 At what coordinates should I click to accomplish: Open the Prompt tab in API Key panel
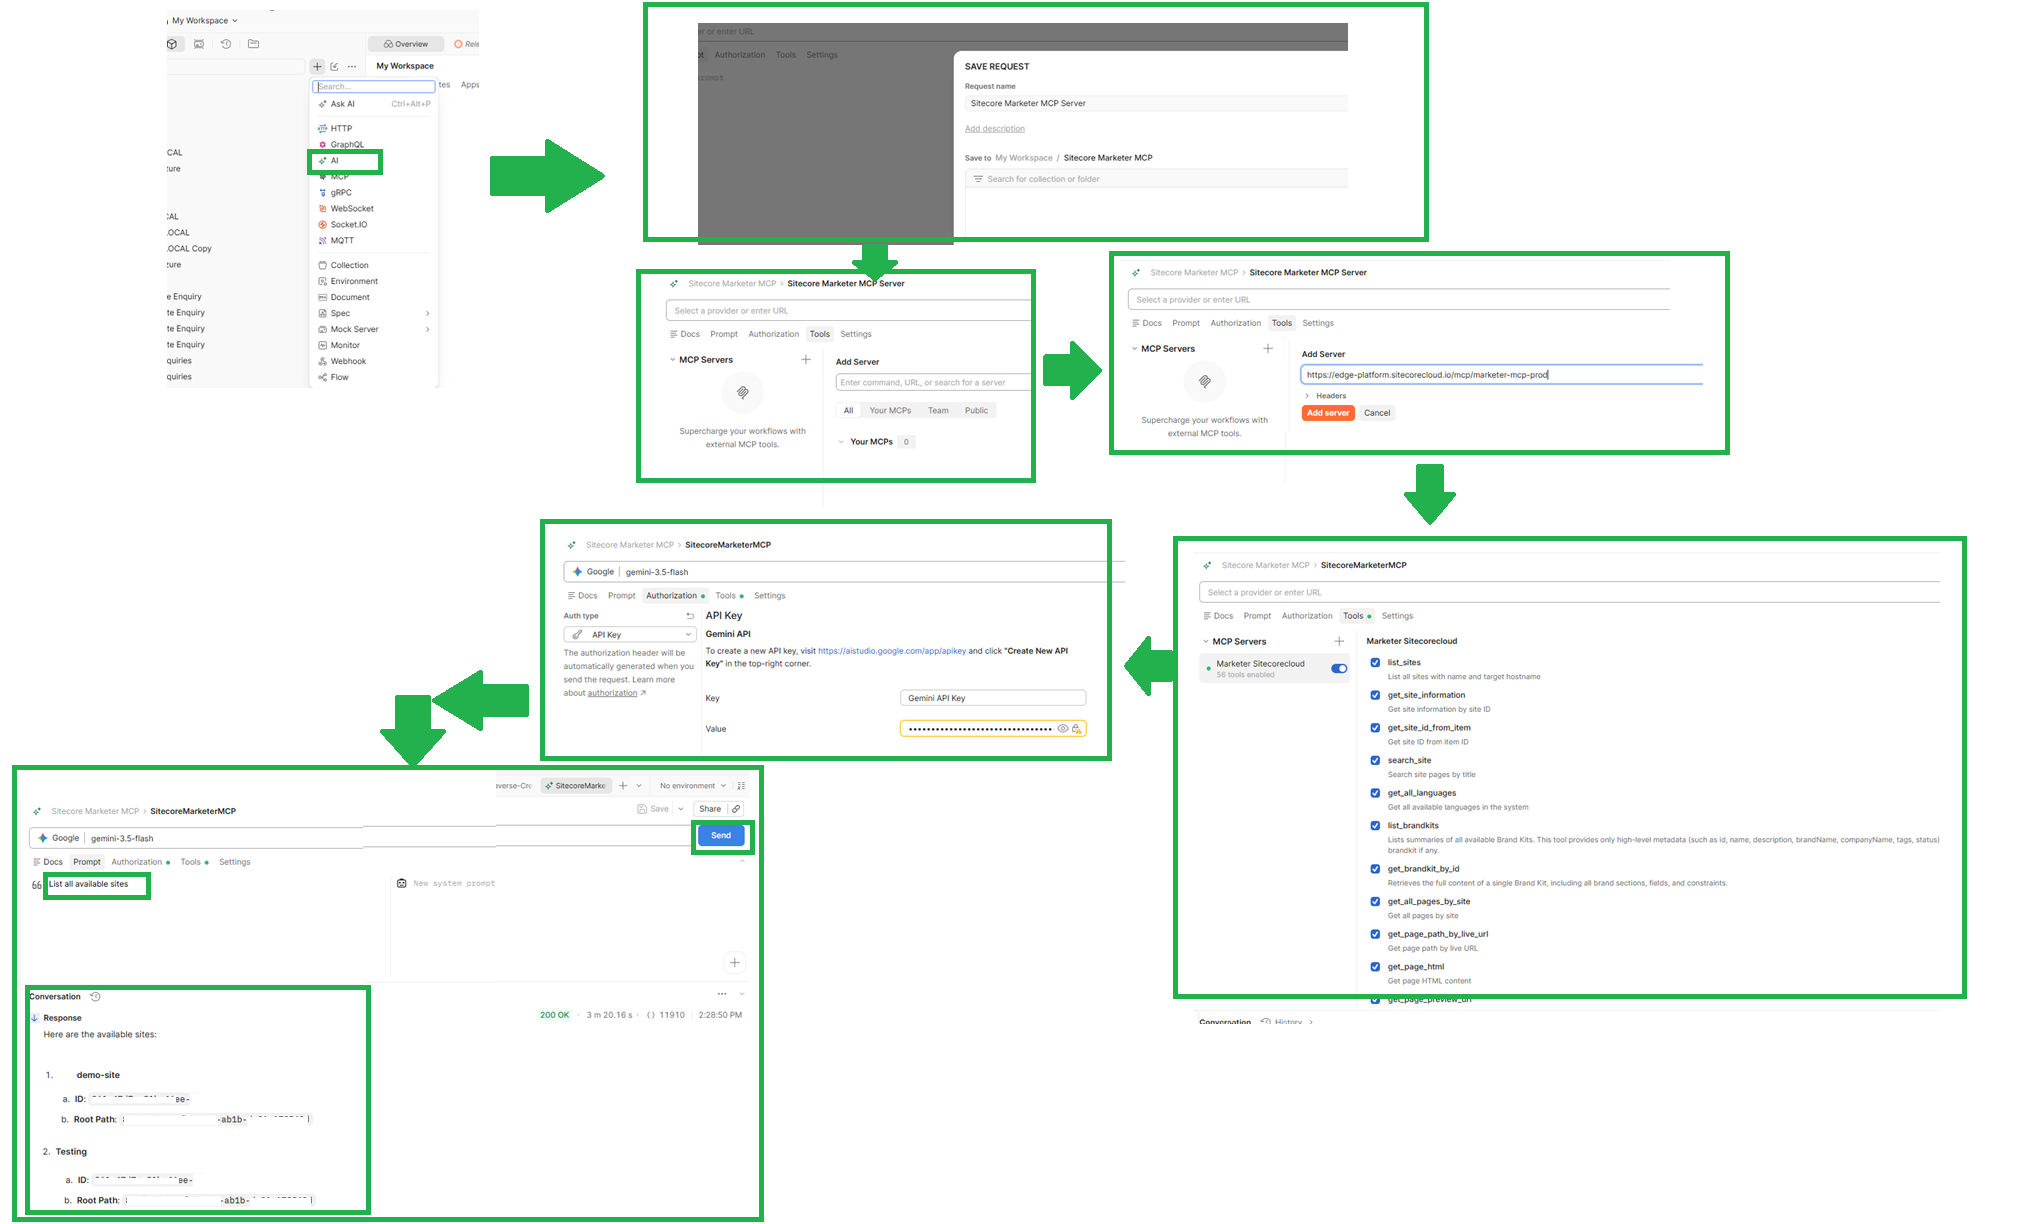click(x=621, y=596)
